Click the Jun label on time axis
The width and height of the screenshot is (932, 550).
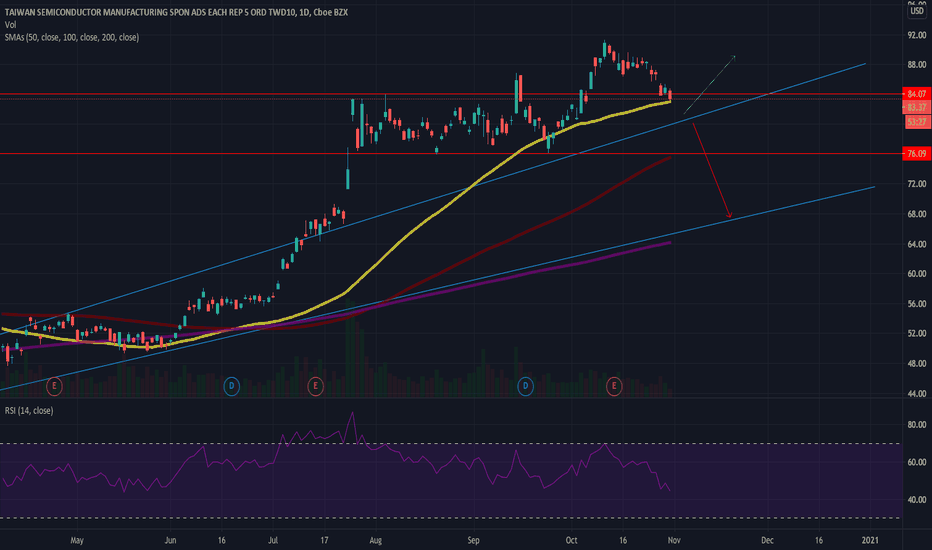(x=170, y=540)
